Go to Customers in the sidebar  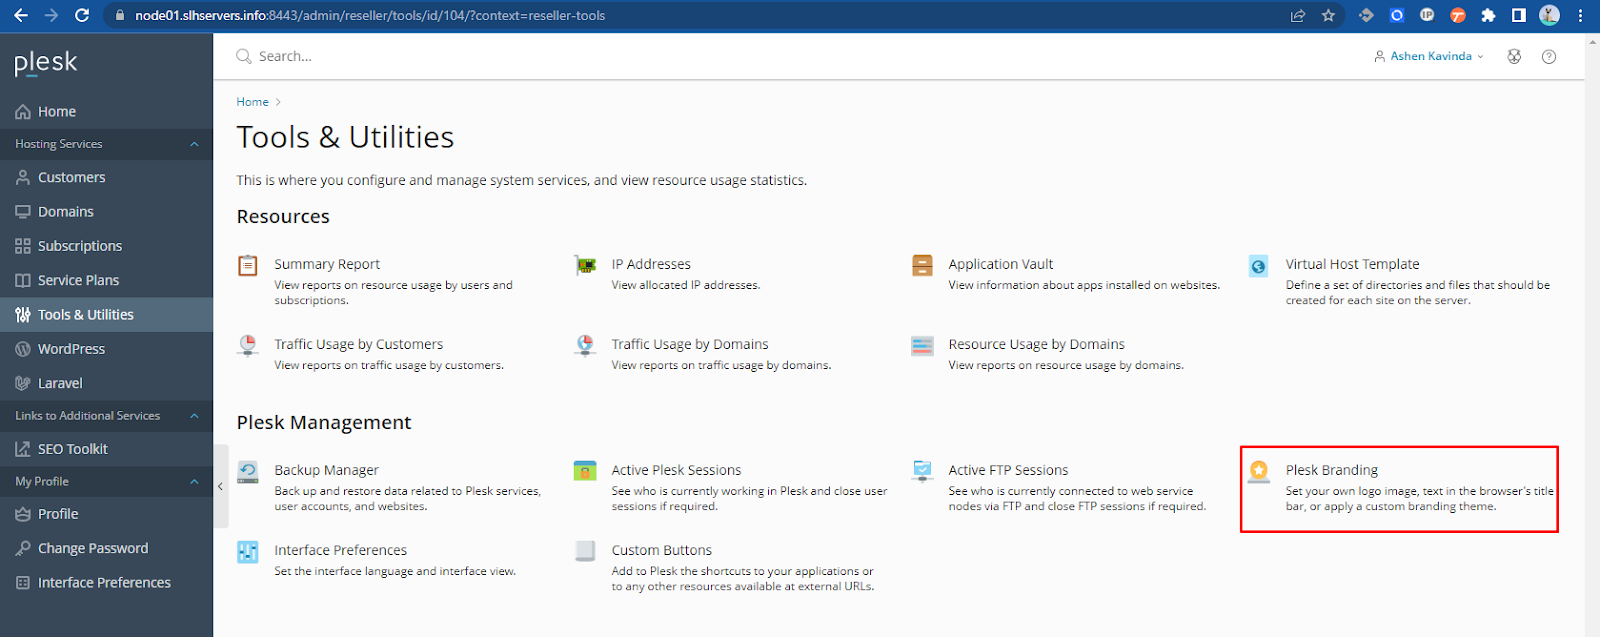tap(71, 178)
